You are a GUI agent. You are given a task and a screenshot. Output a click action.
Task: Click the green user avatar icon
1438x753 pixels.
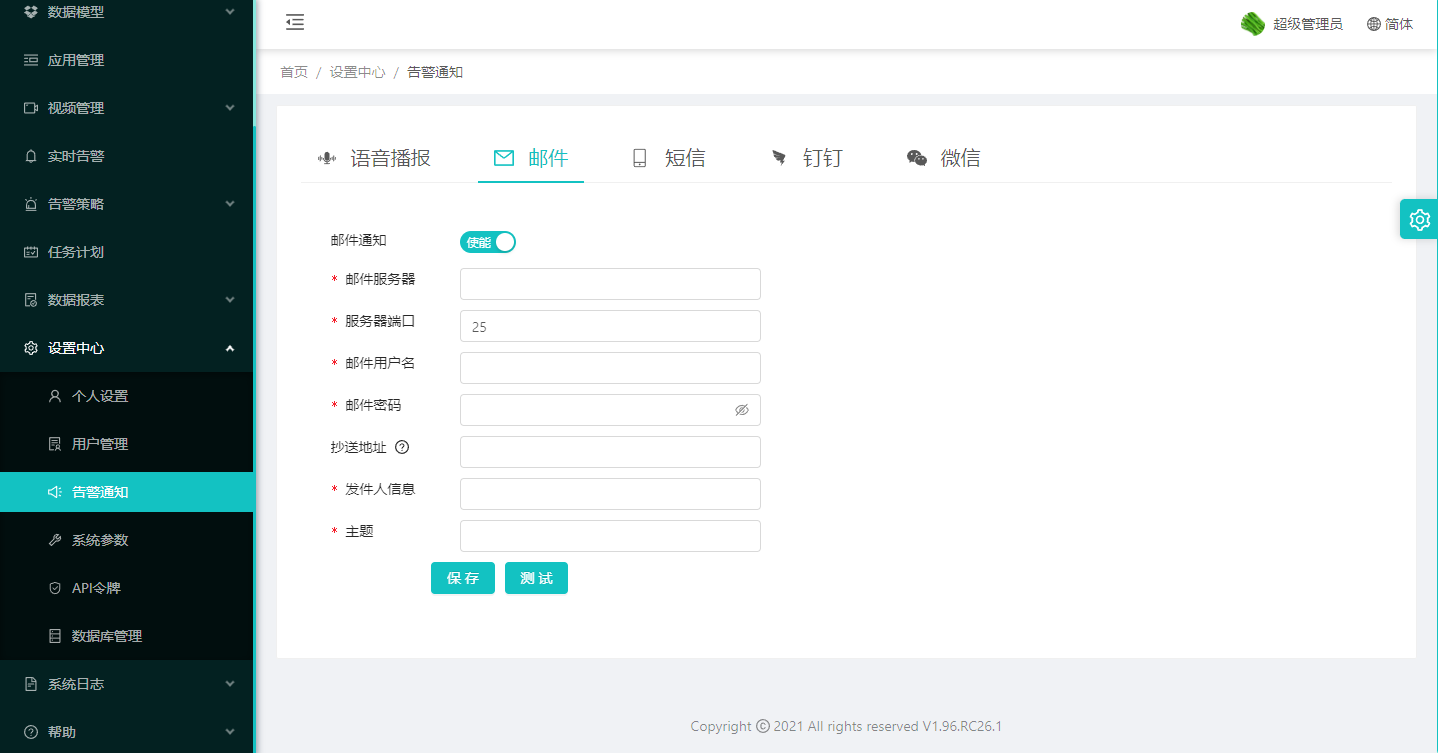[1252, 24]
